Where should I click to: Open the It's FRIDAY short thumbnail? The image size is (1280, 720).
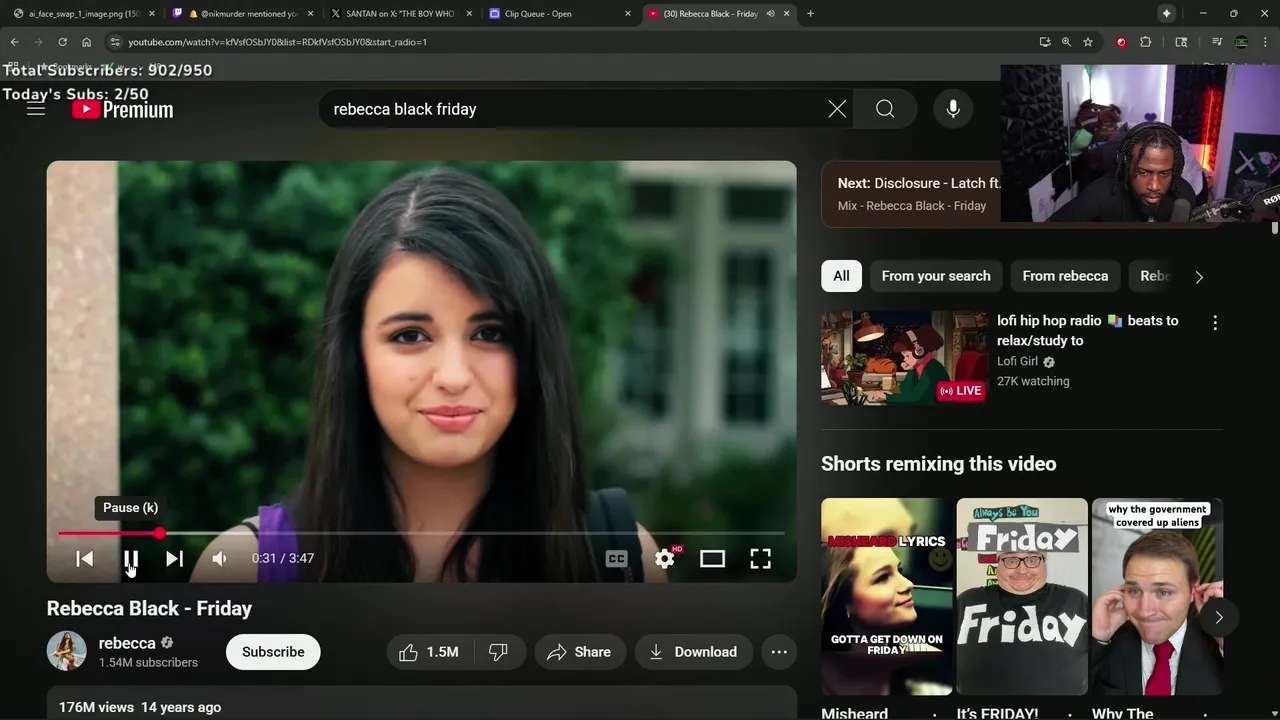[1022, 596]
